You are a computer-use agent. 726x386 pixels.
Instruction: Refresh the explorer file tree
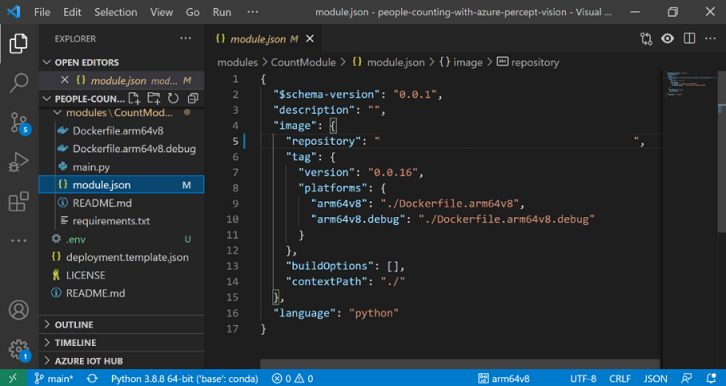[173, 98]
